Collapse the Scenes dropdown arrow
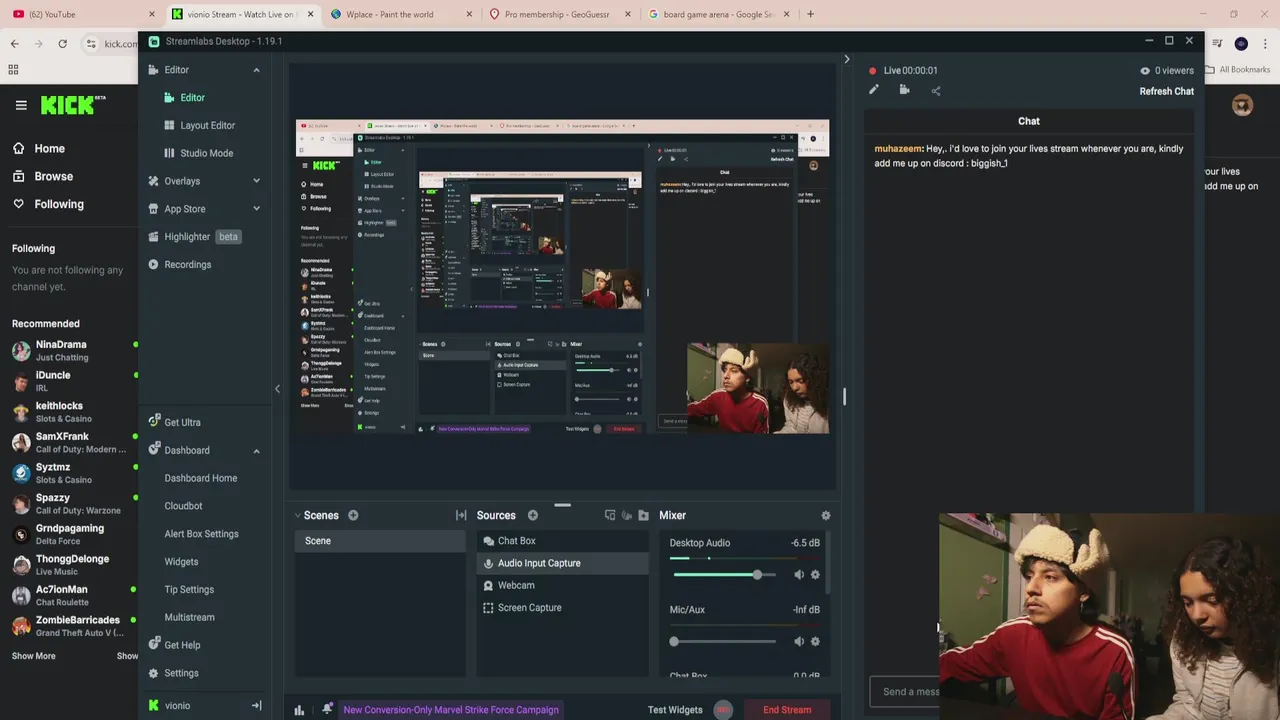The height and width of the screenshot is (720, 1280). pos(297,515)
